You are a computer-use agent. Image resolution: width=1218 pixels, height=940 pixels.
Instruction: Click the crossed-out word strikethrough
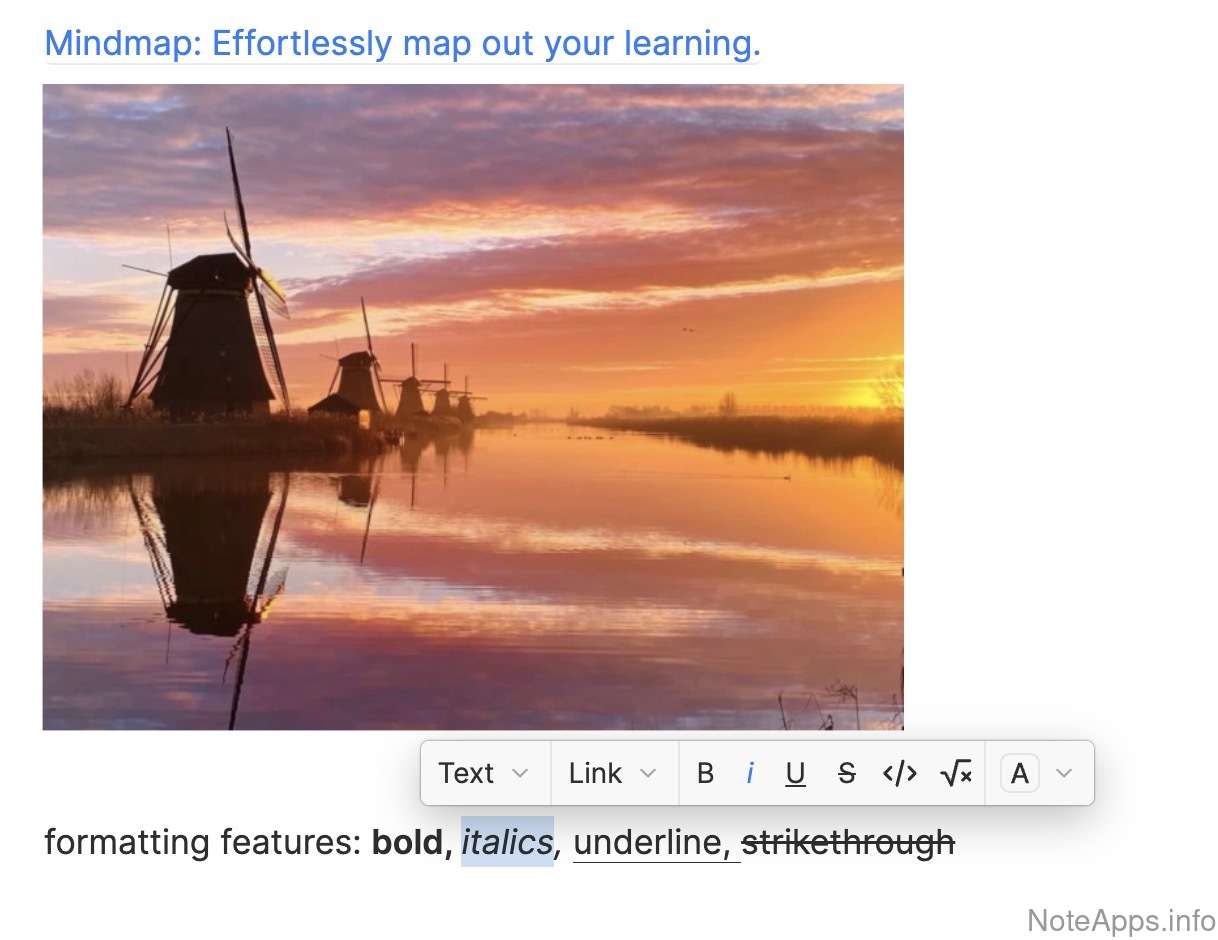point(848,843)
